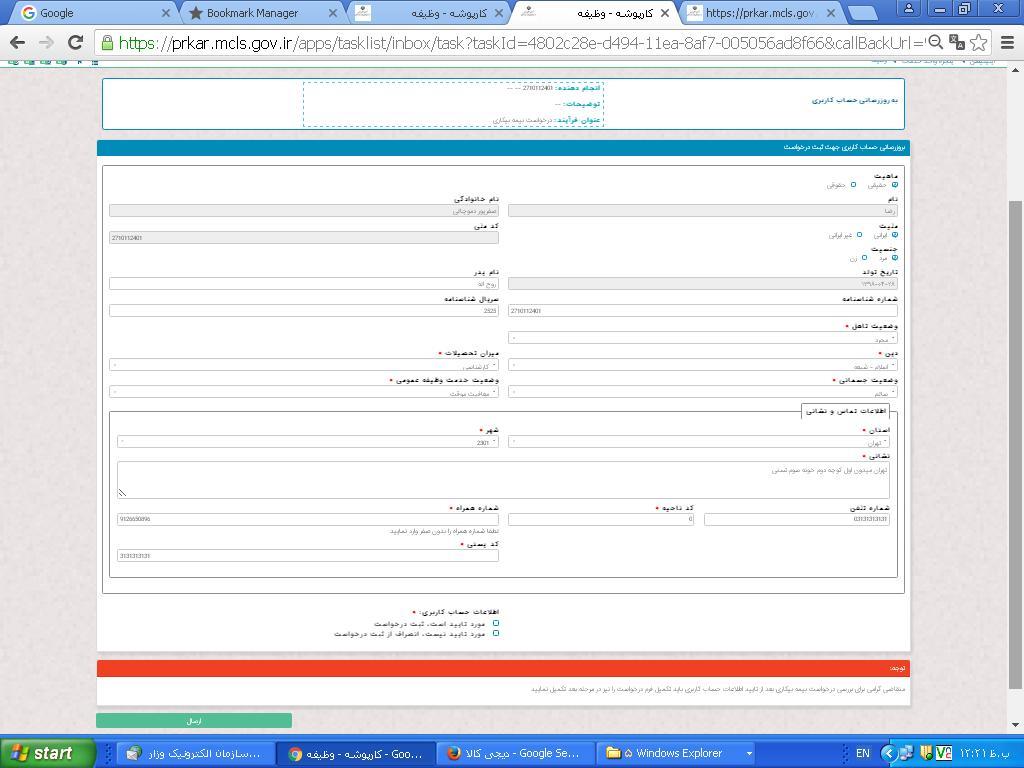Click the VNC icon in system tray

pos(943,753)
